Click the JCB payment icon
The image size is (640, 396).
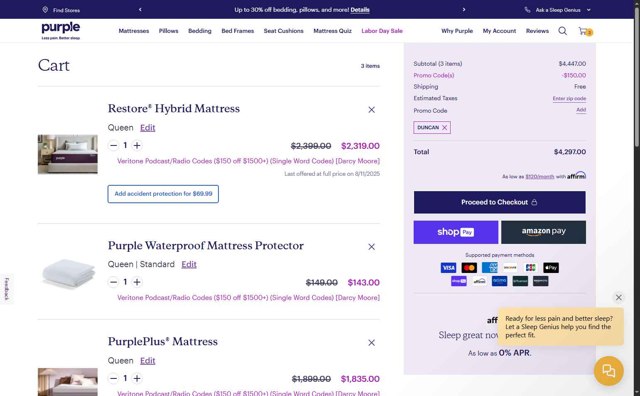pos(531,268)
